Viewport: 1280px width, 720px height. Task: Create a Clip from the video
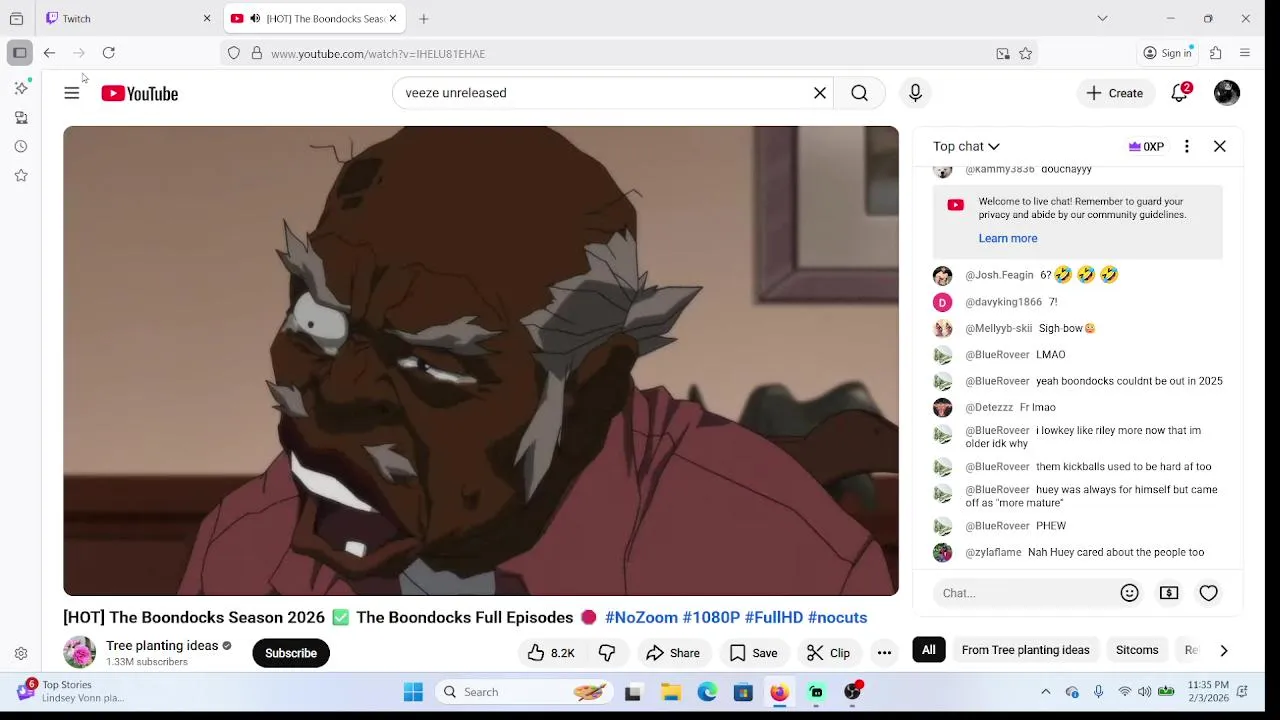pos(828,653)
